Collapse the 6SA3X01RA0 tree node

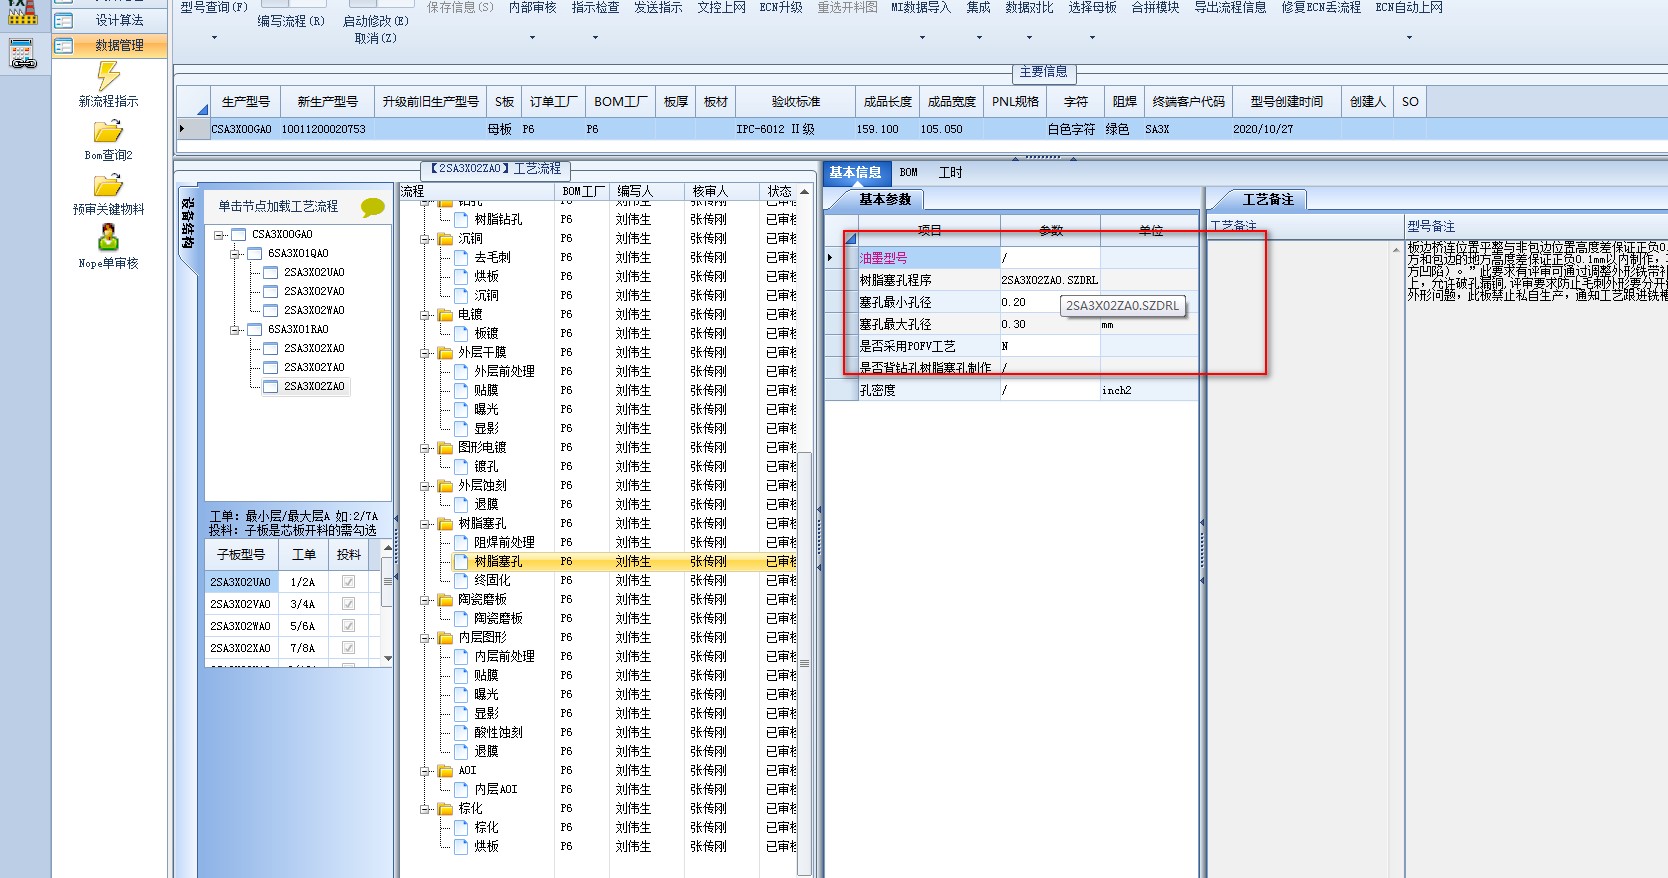click(x=235, y=330)
